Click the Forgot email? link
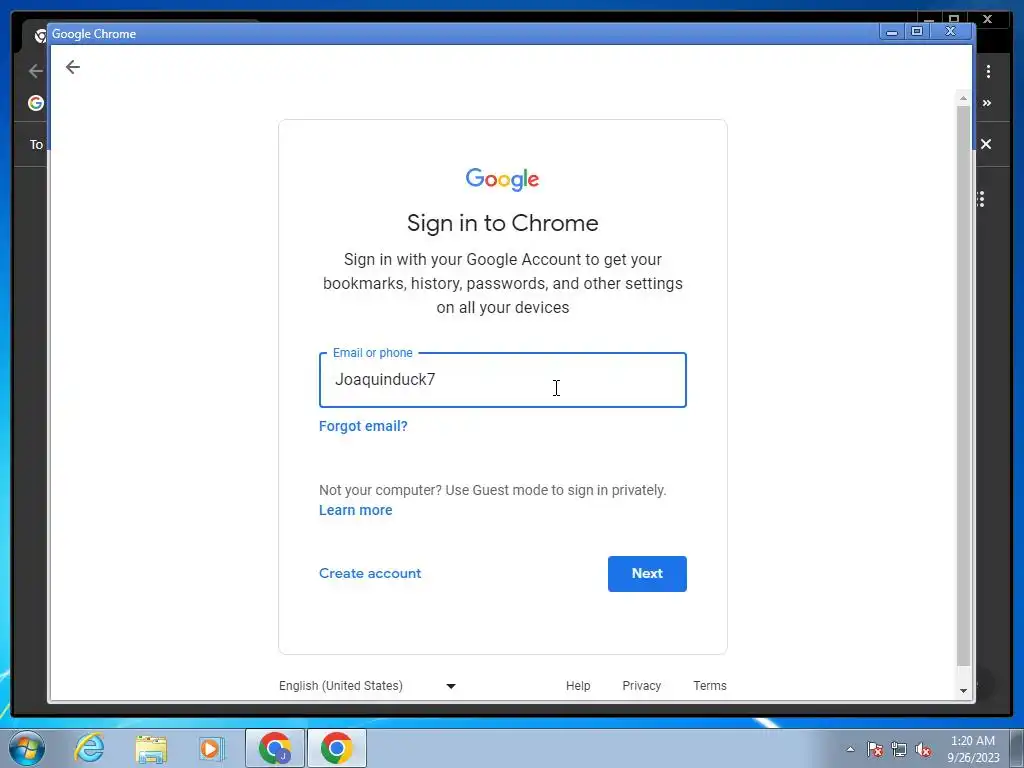Image resolution: width=1024 pixels, height=768 pixels. click(x=363, y=426)
